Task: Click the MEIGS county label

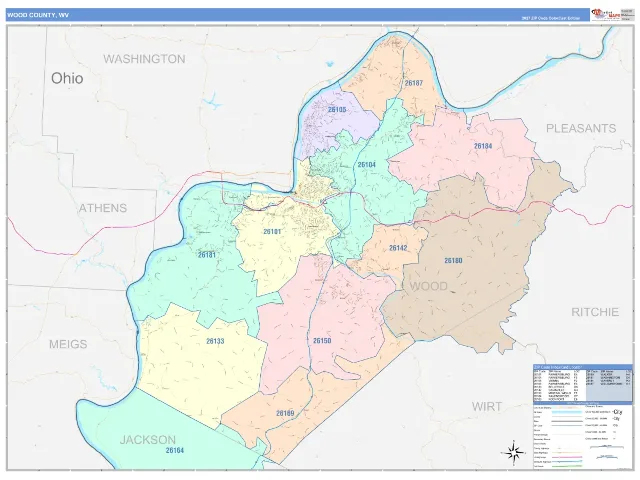Action: click(x=68, y=344)
